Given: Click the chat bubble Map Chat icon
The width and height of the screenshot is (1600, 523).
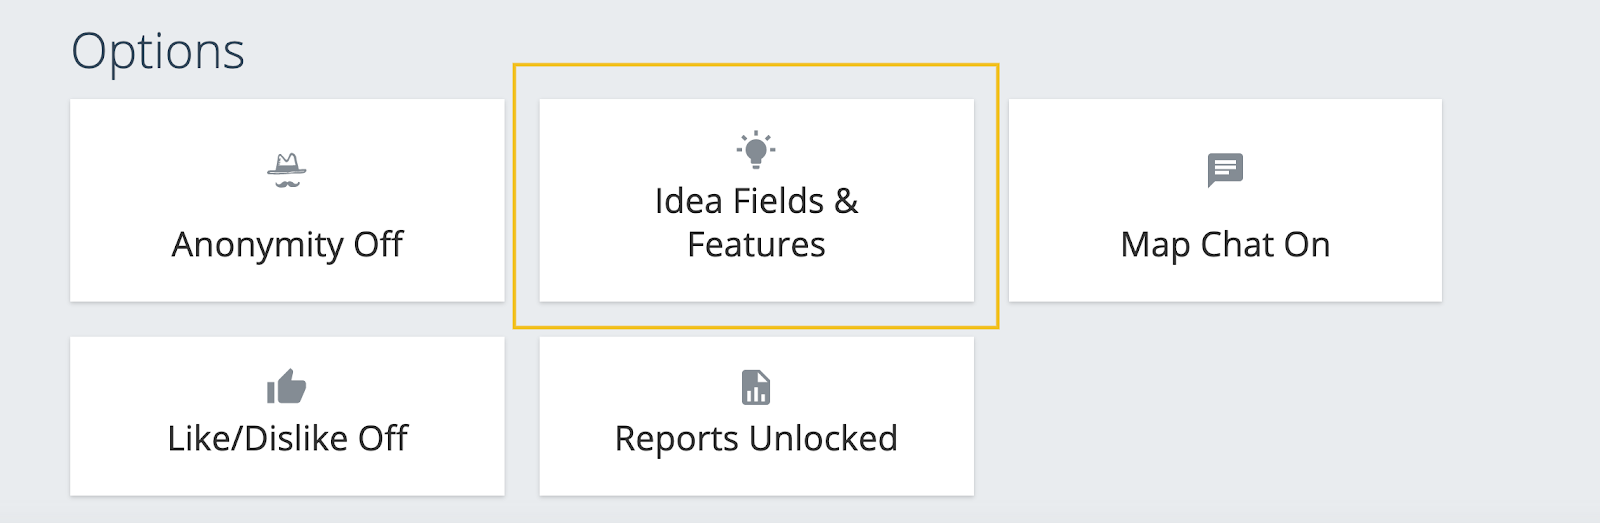Looking at the screenshot, I should click(x=1225, y=170).
